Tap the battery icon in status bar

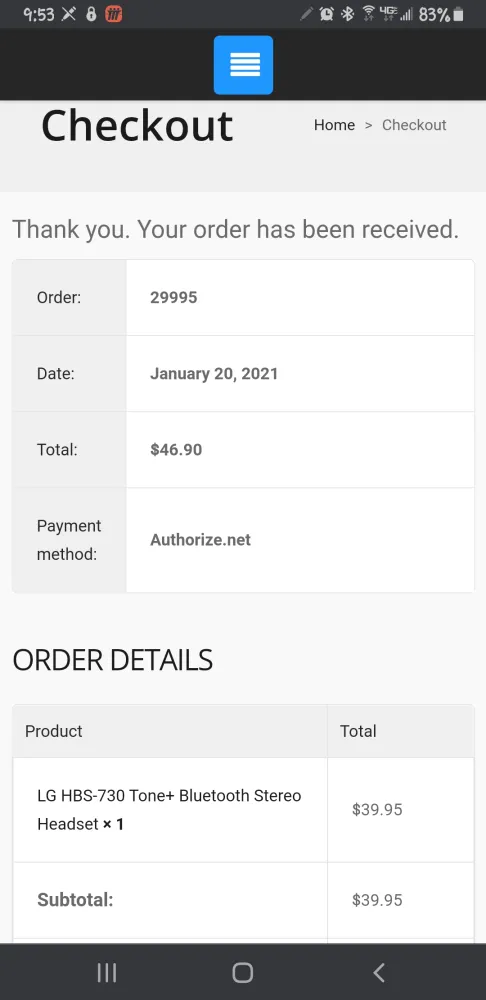point(458,15)
